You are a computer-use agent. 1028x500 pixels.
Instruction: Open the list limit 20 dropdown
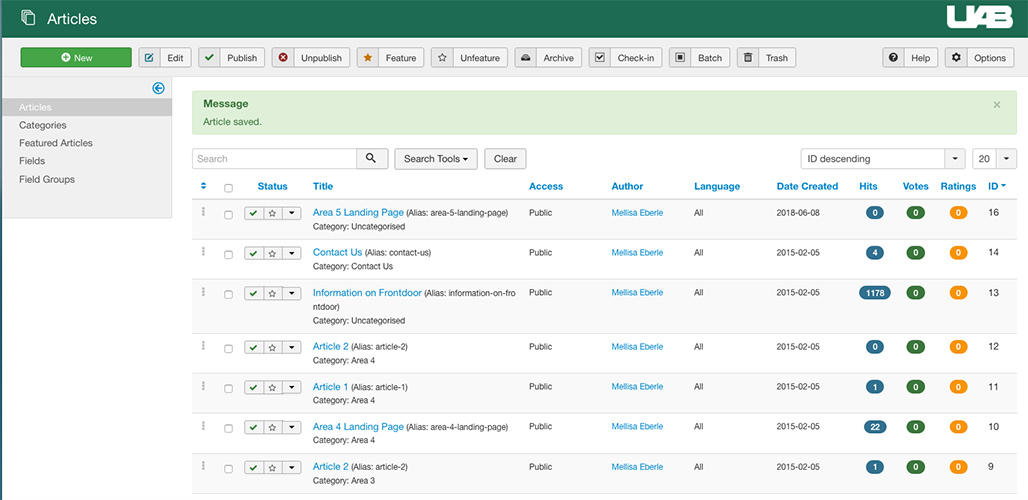pos(994,159)
